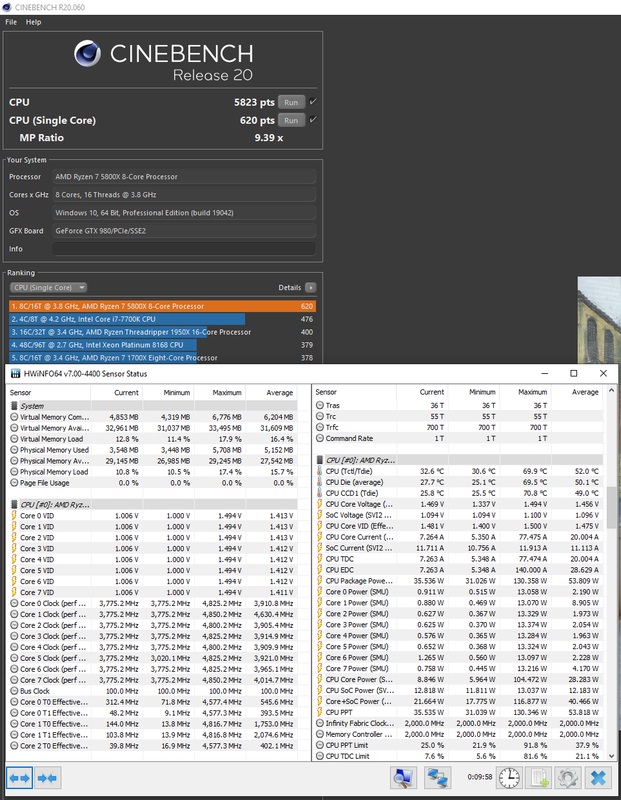Select the Core 7 Power (SMU) row
The height and width of the screenshot is (800, 621).
[x=459, y=668]
